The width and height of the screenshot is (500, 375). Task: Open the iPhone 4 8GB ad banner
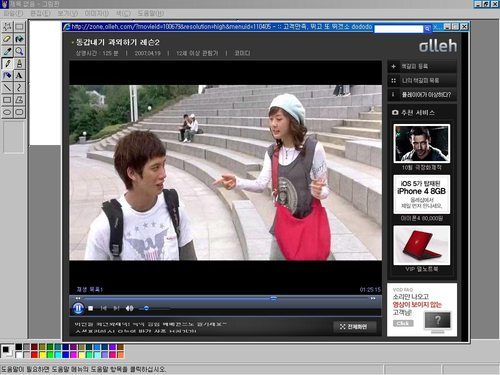(422, 194)
